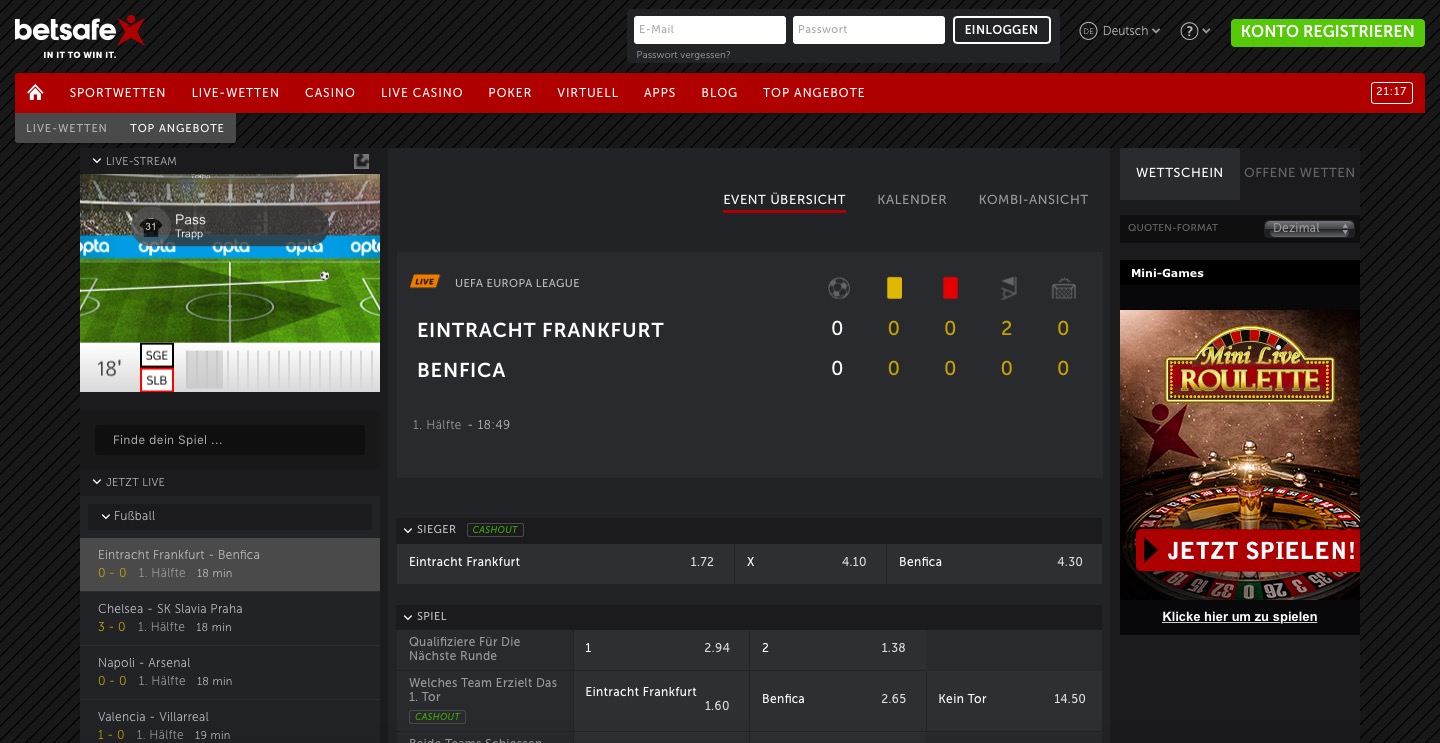1440x743 pixels.
Task: Pop out the live-stream window icon
Action: (x=362, y=161)
